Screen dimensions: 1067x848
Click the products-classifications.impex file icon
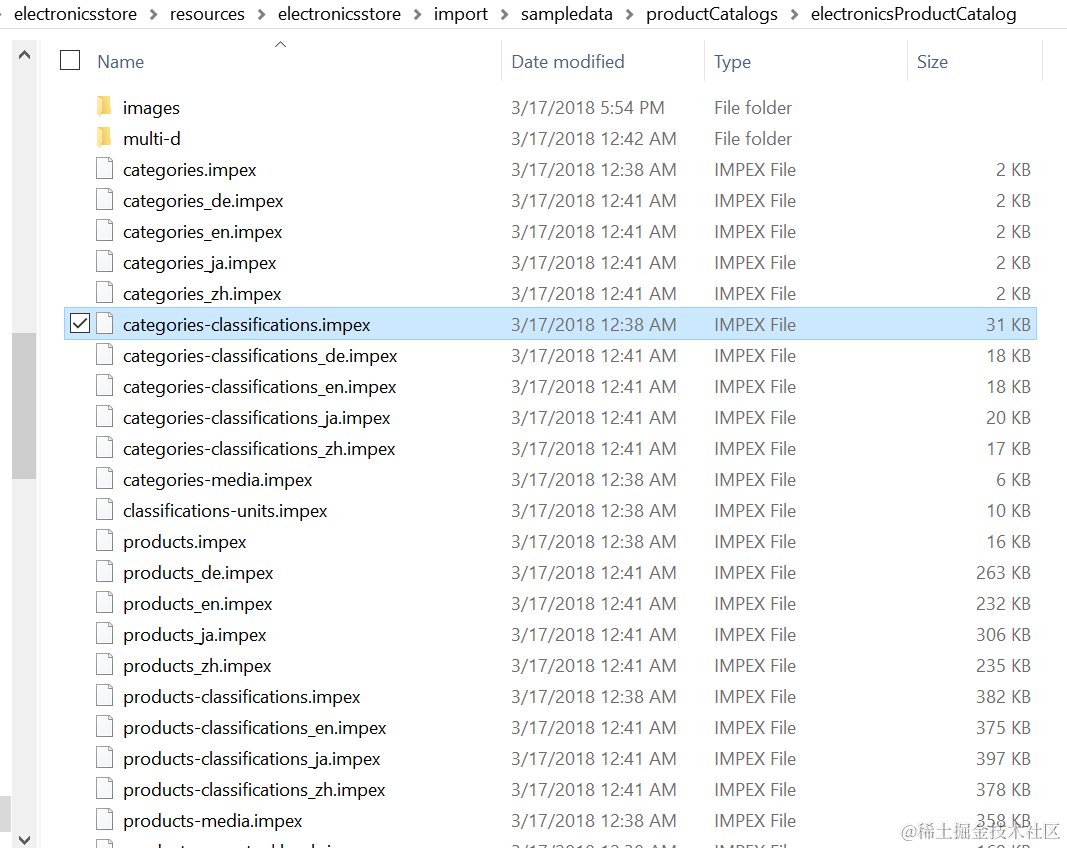coord(104,695)
